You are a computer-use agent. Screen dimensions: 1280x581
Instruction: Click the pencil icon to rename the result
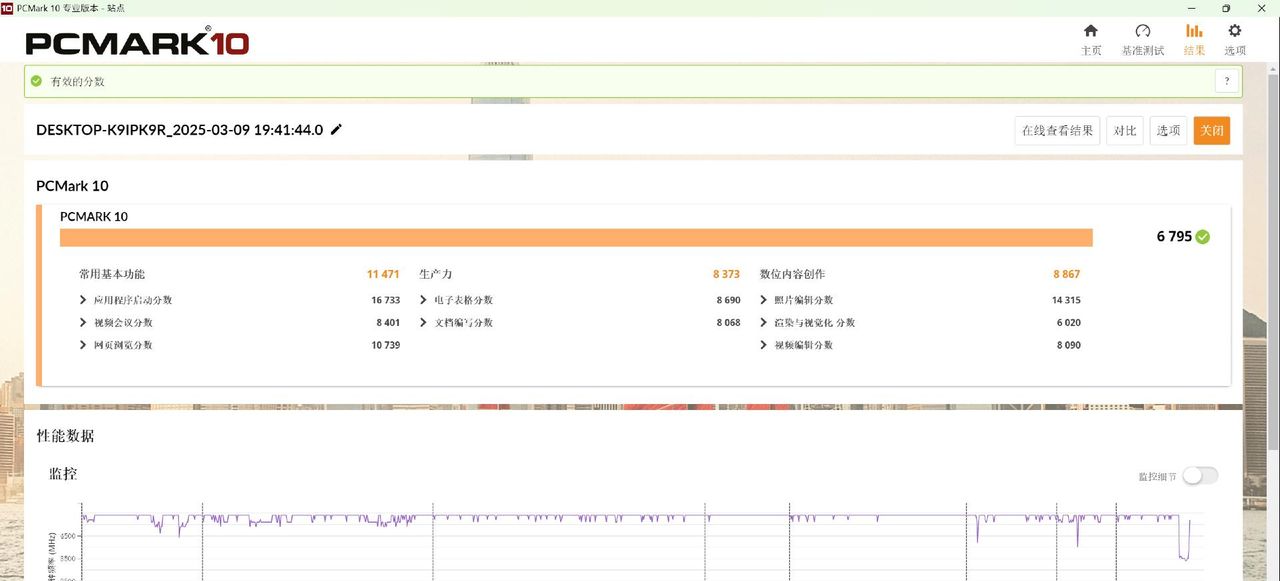(335, 129)
